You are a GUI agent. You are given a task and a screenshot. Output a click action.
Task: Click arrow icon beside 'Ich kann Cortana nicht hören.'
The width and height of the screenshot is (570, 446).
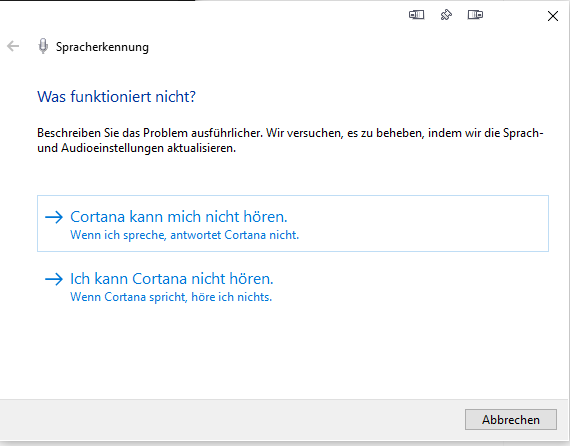pos(54,279)
